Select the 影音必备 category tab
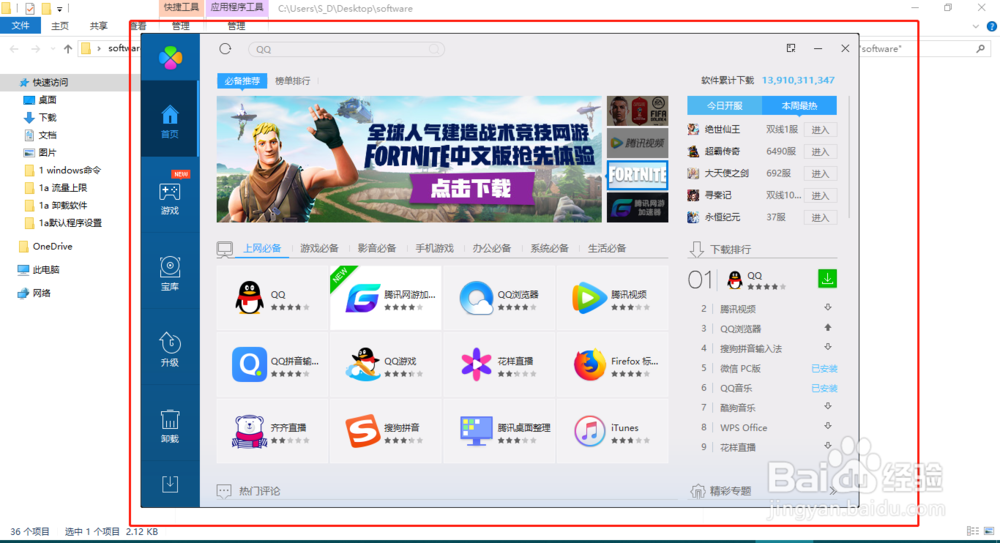This screenshot has width=1000, height=543. pyautogui.click(x=377, y=248)
